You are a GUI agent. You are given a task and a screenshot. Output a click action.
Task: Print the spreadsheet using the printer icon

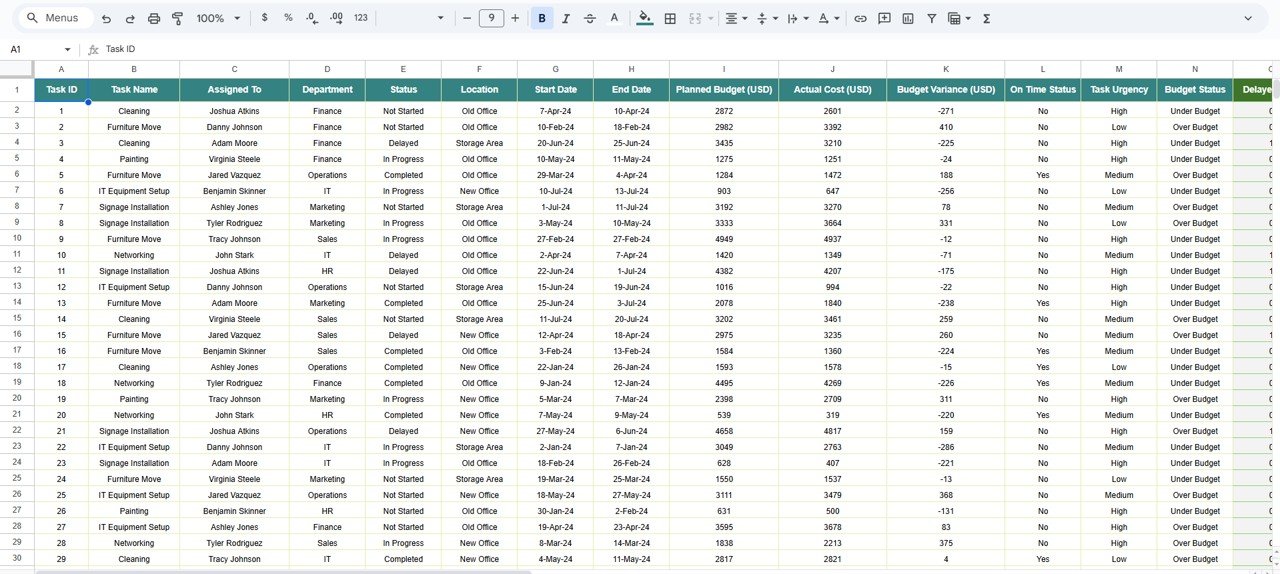point(154,18)
